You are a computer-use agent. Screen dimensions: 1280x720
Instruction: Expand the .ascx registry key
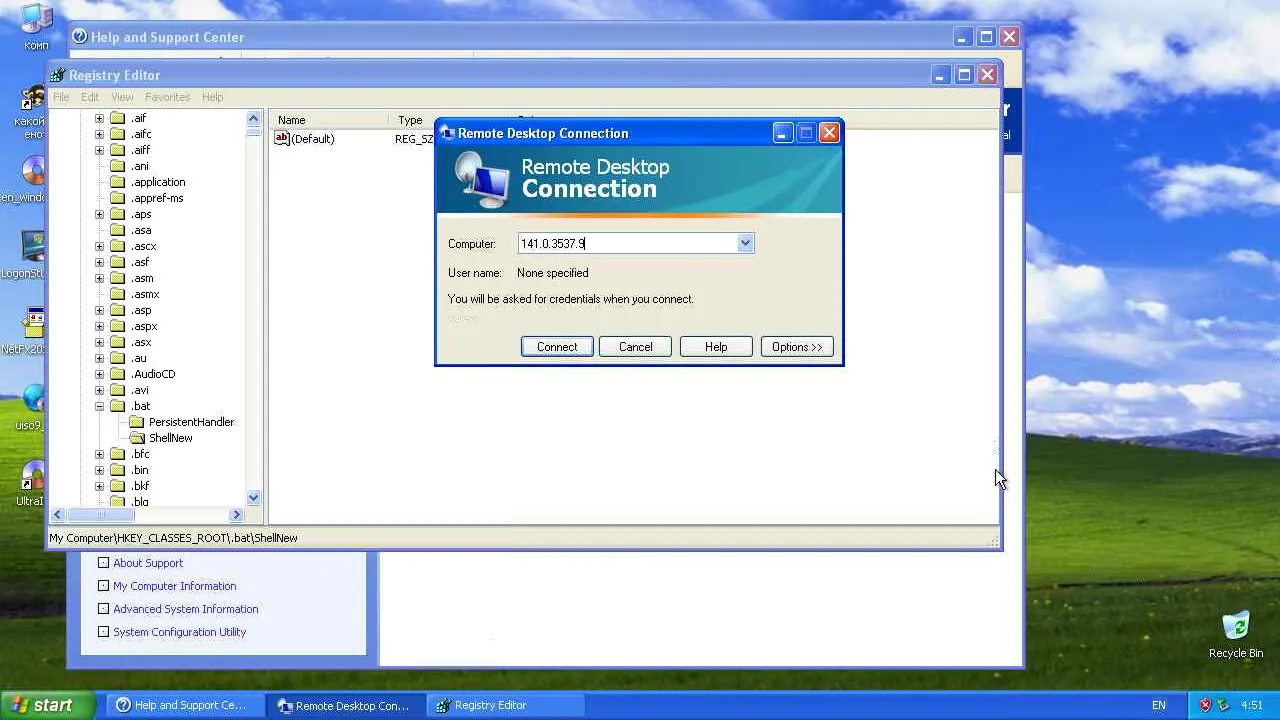click(x=99, y=246)
